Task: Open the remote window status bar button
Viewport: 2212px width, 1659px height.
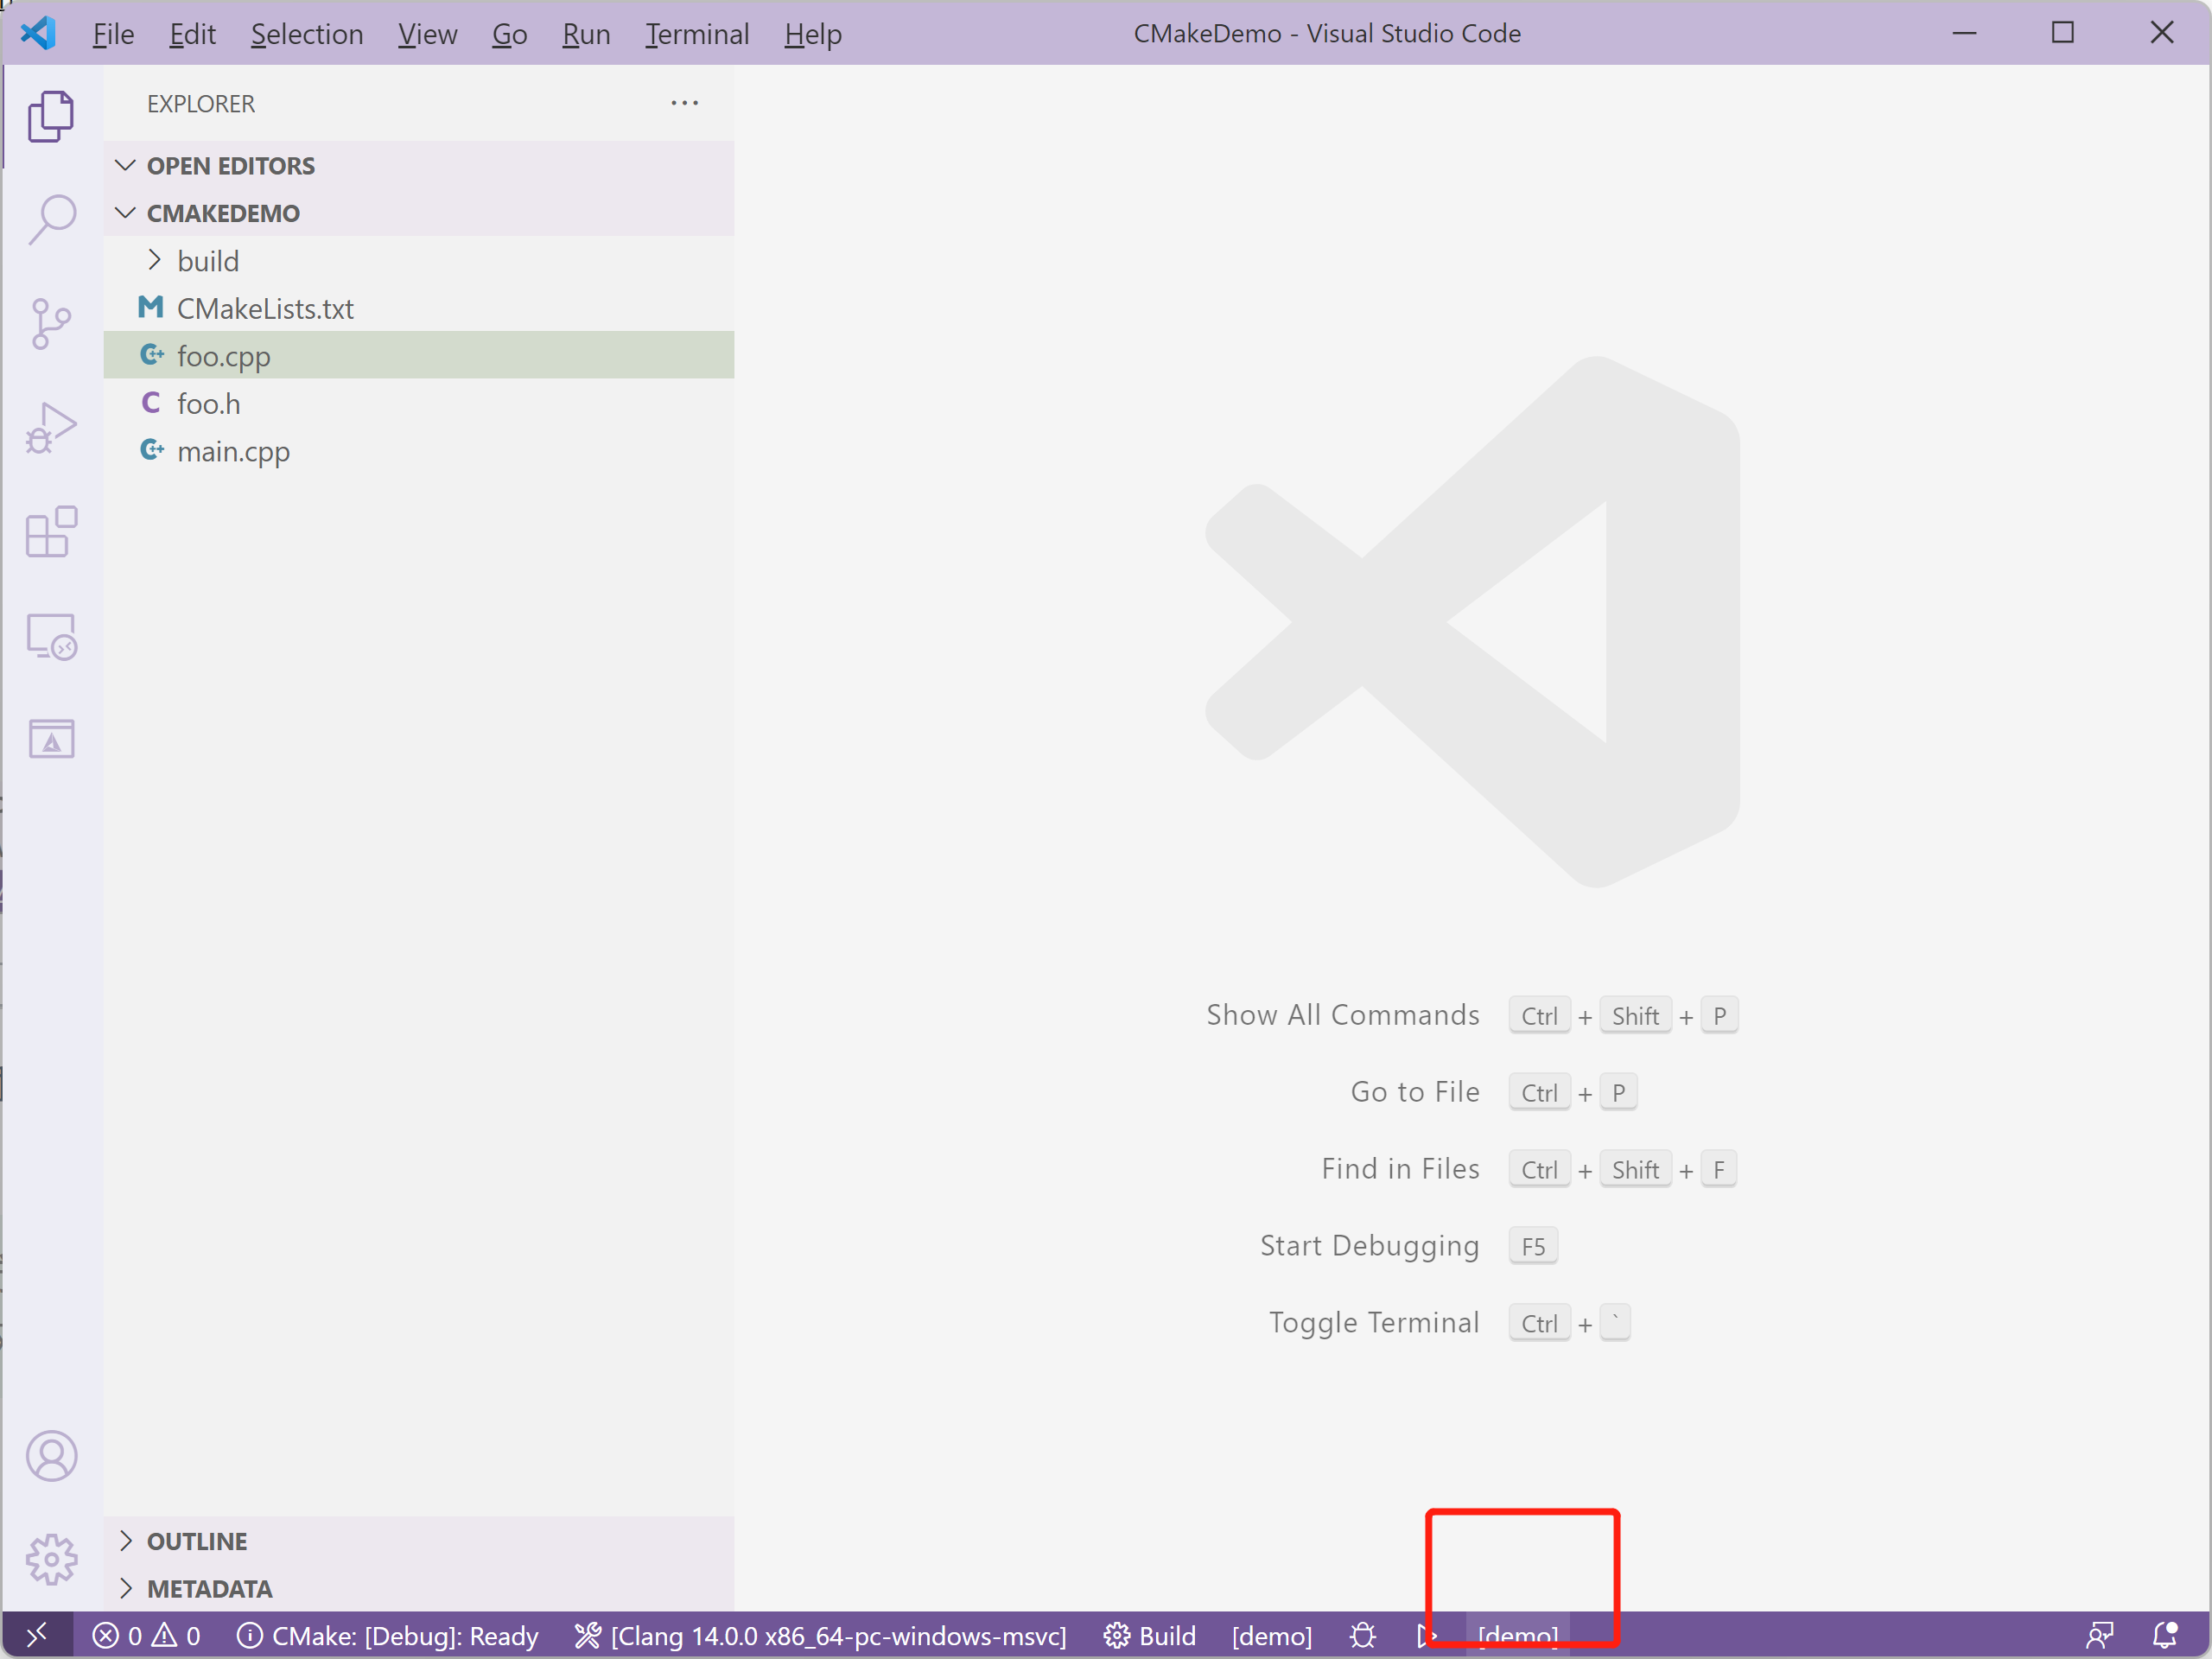Action: (37, 1636)
